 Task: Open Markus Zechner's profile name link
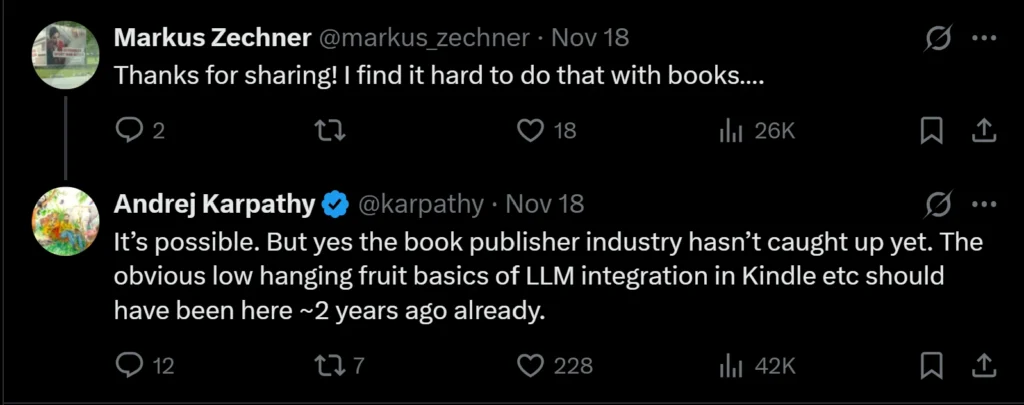pos(212,39)
